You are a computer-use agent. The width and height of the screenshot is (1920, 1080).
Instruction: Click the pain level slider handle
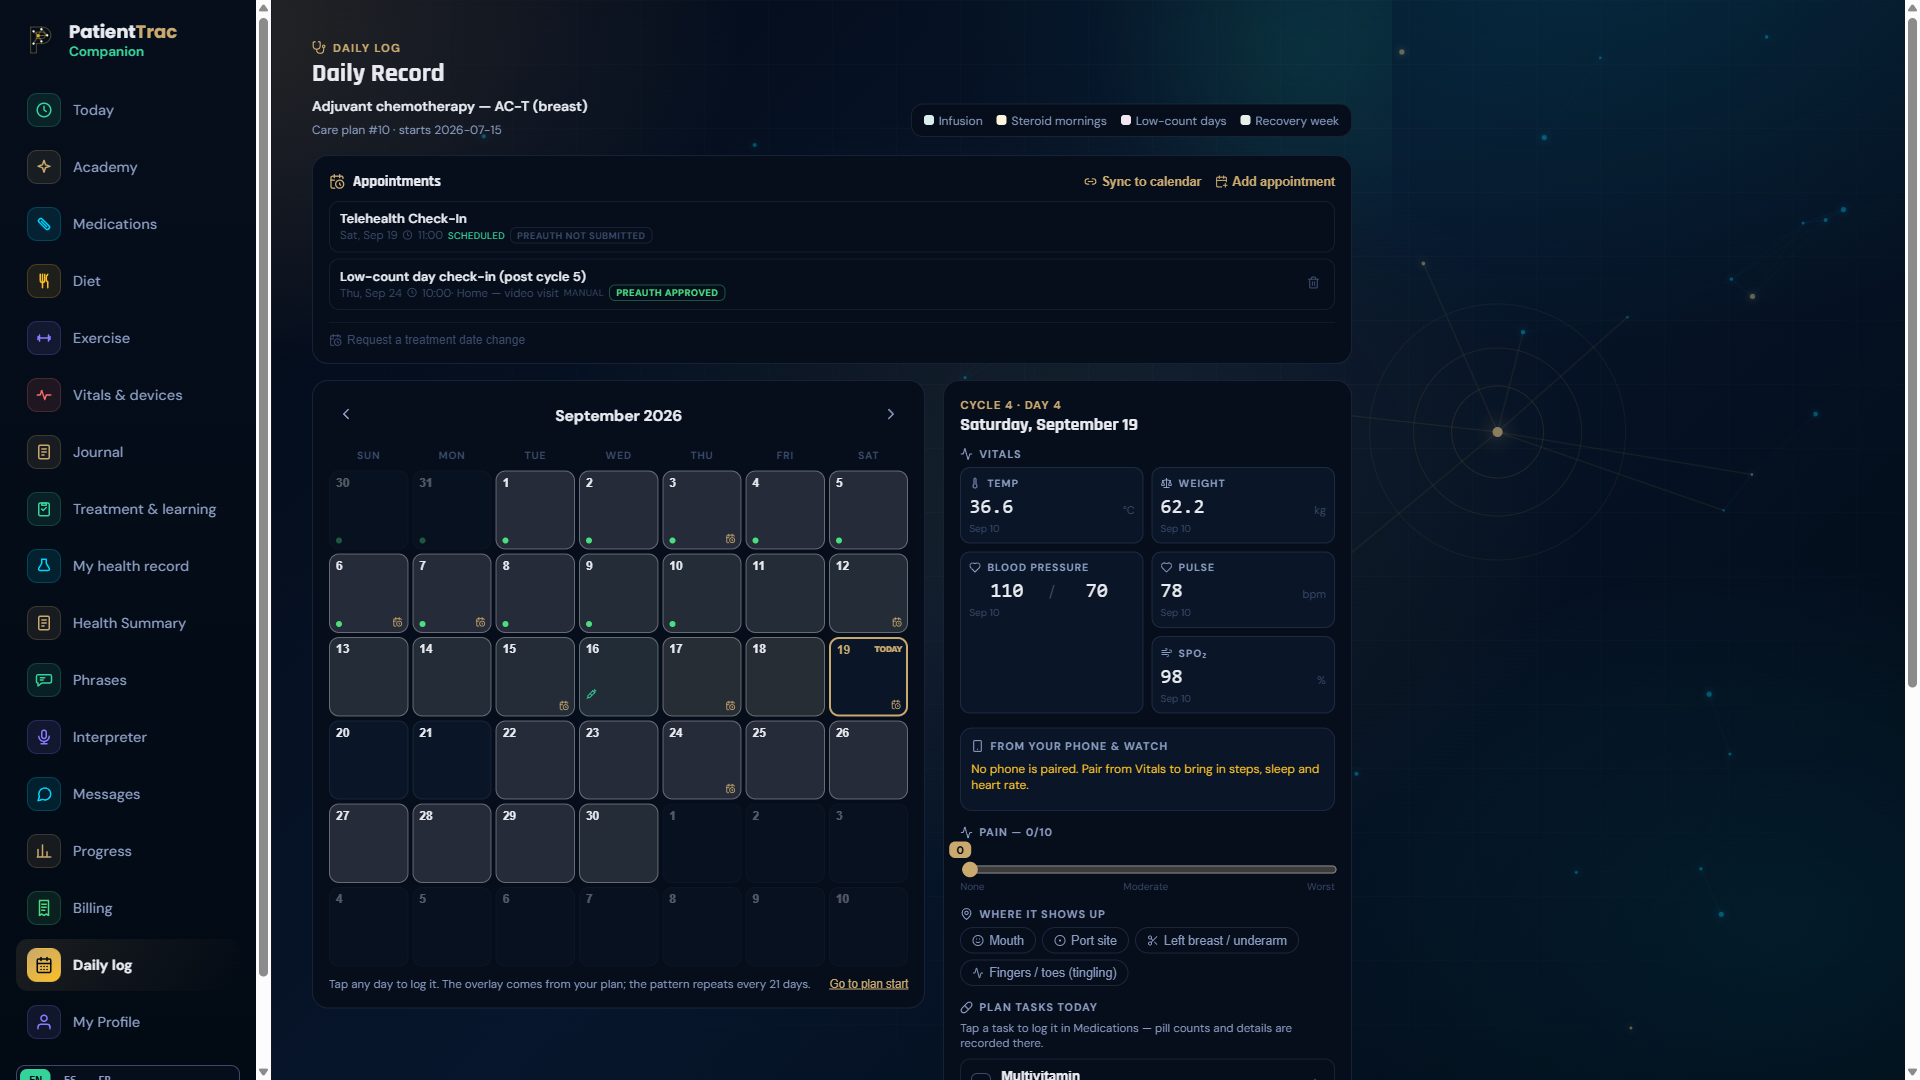[970, 870]
